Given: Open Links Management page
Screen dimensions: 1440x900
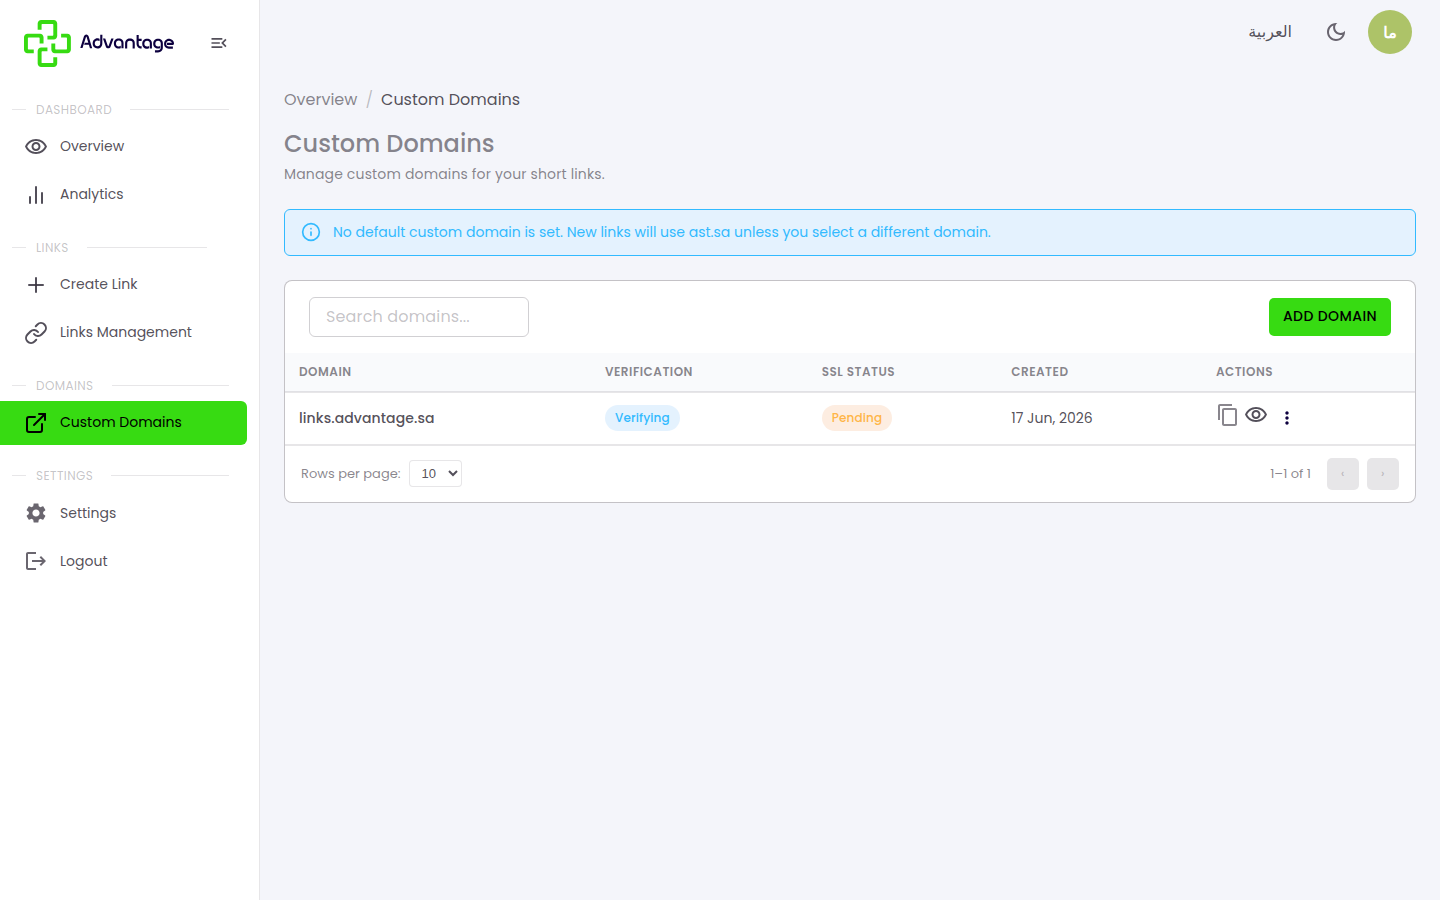Looking at the screenshot, I should pyautogui.click(x=126, y=332).
